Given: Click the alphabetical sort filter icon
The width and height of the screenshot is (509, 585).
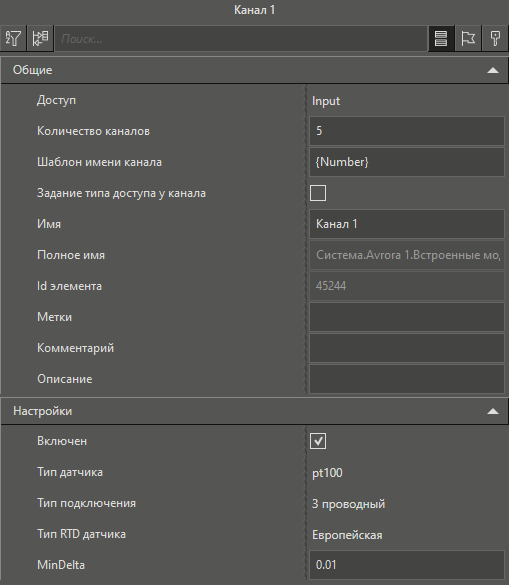Looking at the screenshot, I should click(x=13, y=38).
